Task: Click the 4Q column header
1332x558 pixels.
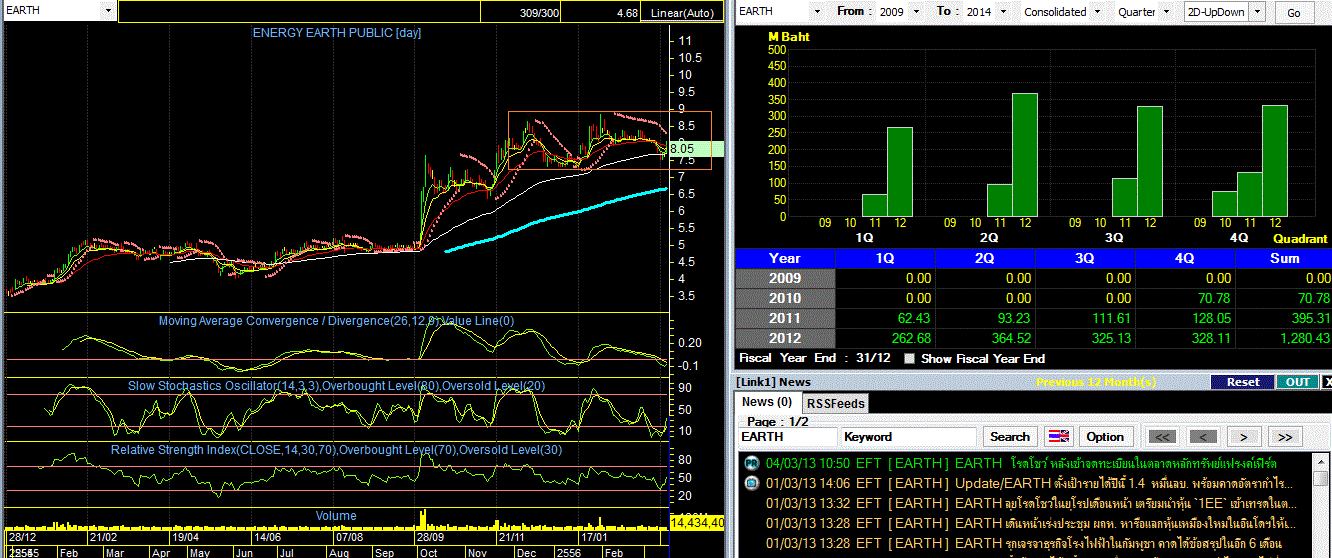Action: pos(1185,258)
